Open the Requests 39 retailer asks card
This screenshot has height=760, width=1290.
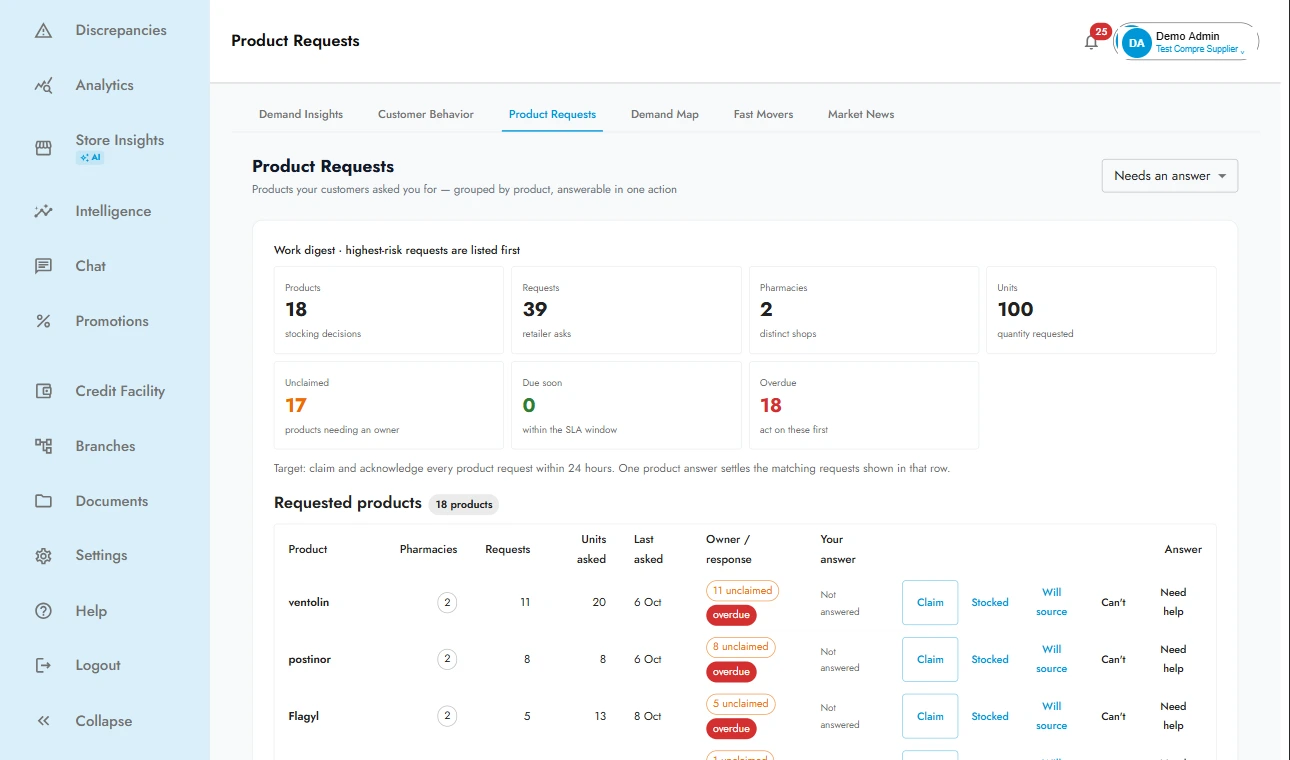tap(626, 310)
